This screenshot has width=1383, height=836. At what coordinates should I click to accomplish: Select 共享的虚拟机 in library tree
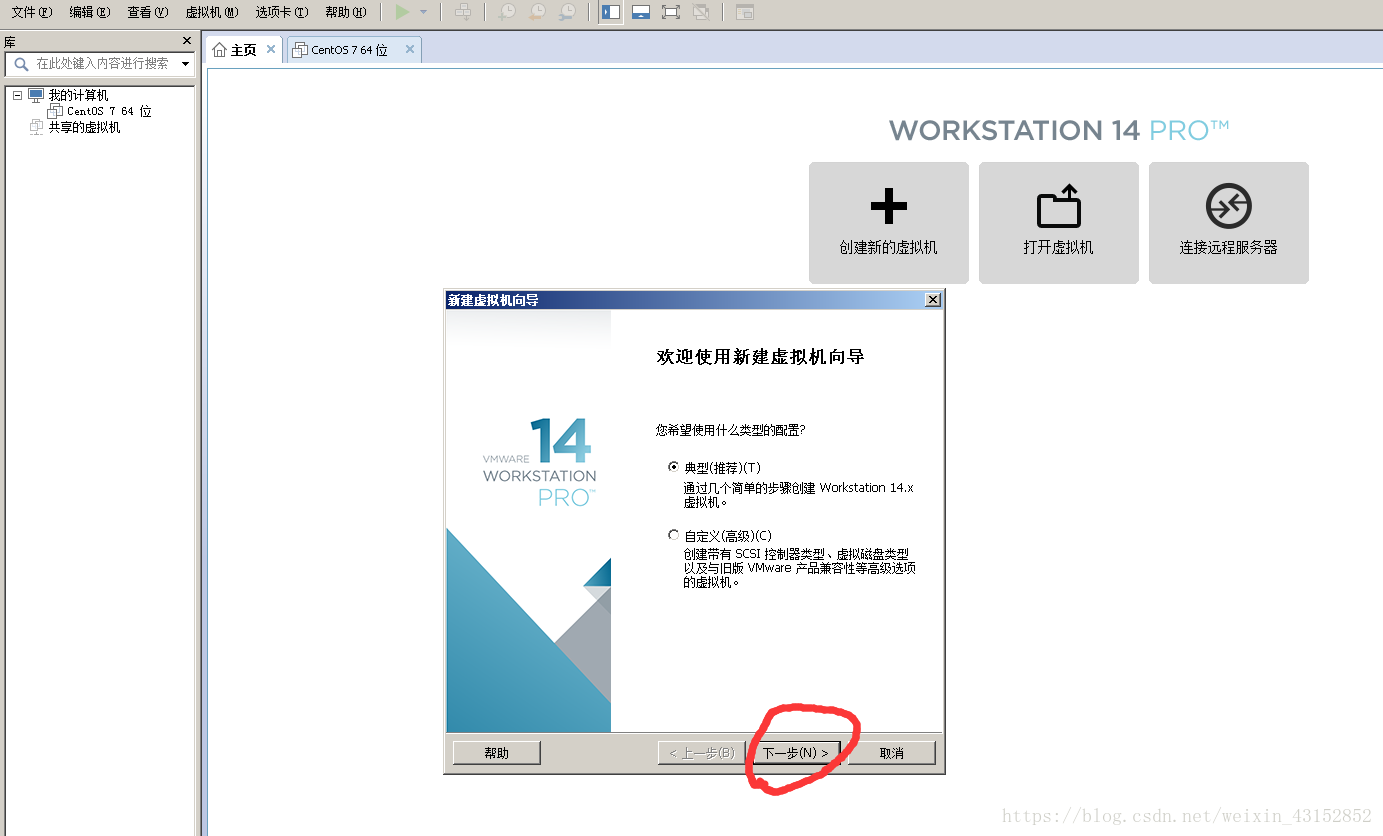pyautogui.click(x=84, y=127)
